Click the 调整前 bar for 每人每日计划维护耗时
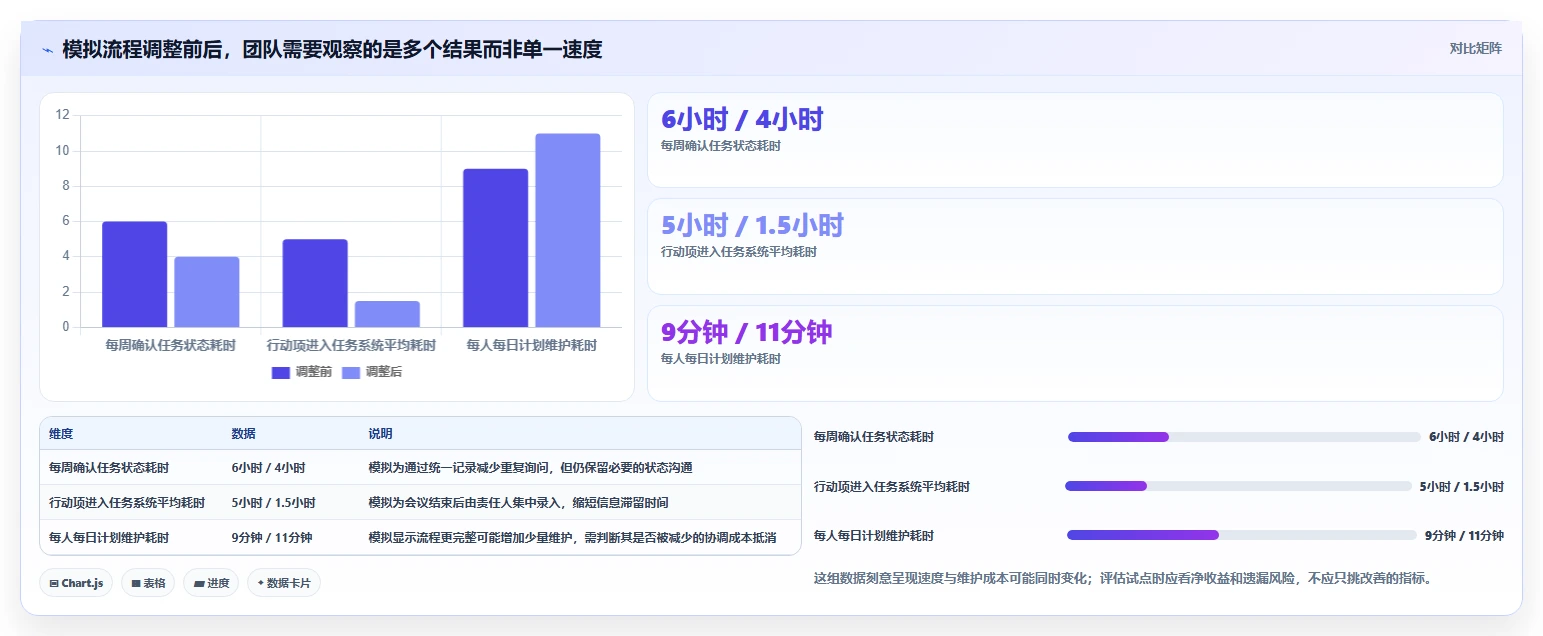The image size is (1543, 636). tap(495, 248)
